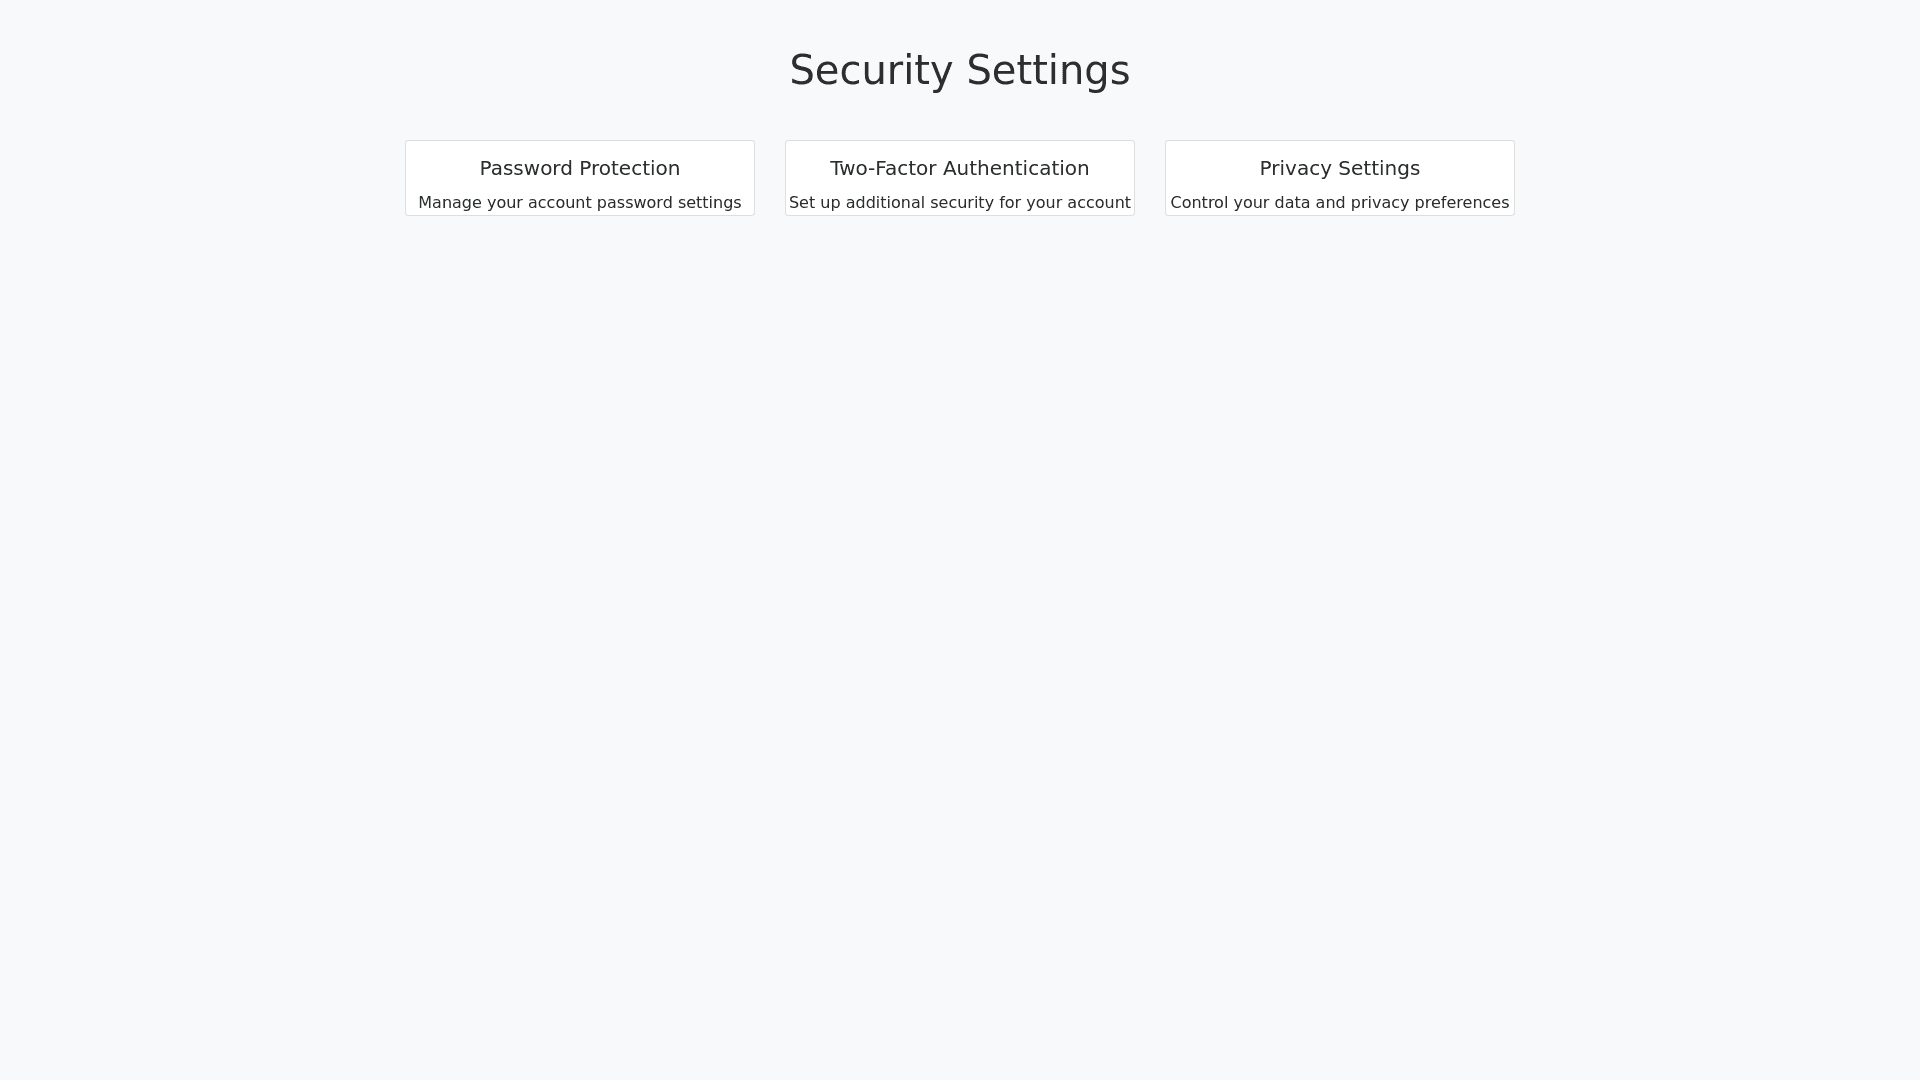Click the card controlling privacy preferences
The height and width of the screenshot is (1080, 1920).
tap(1339, 177)
